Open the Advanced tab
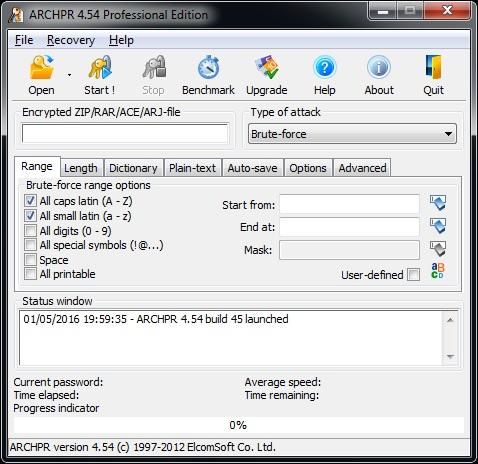Image resolution: width=478 pixels, height=464 pixels. 362,168
